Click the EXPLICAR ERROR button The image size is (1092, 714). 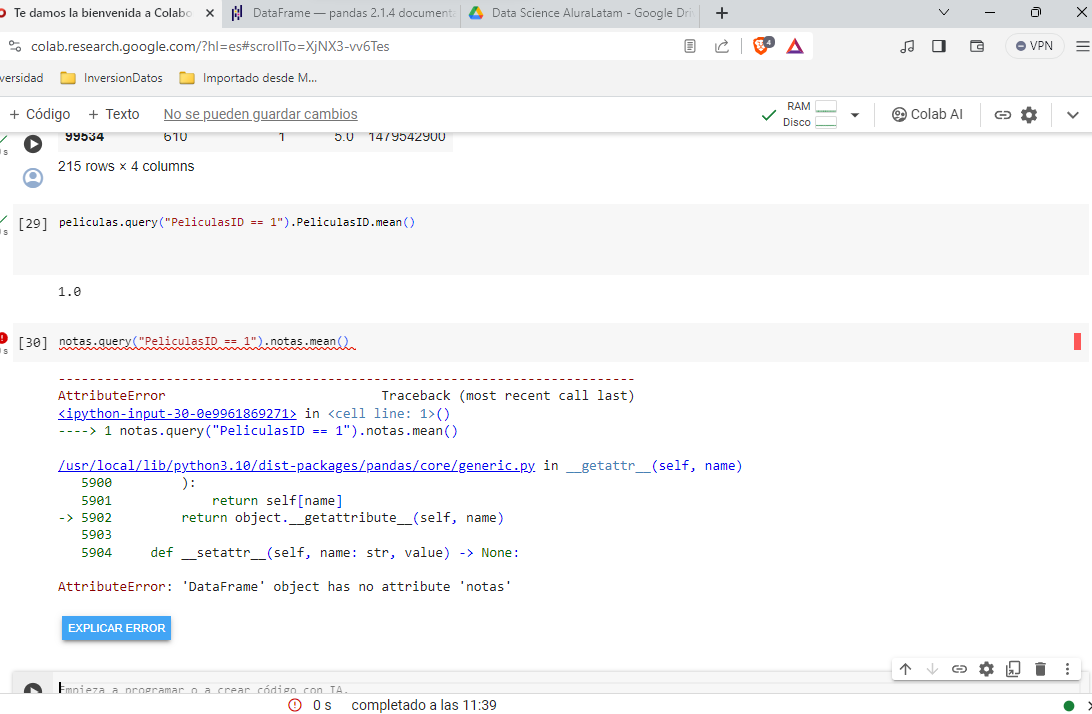(x=116, y=628)
